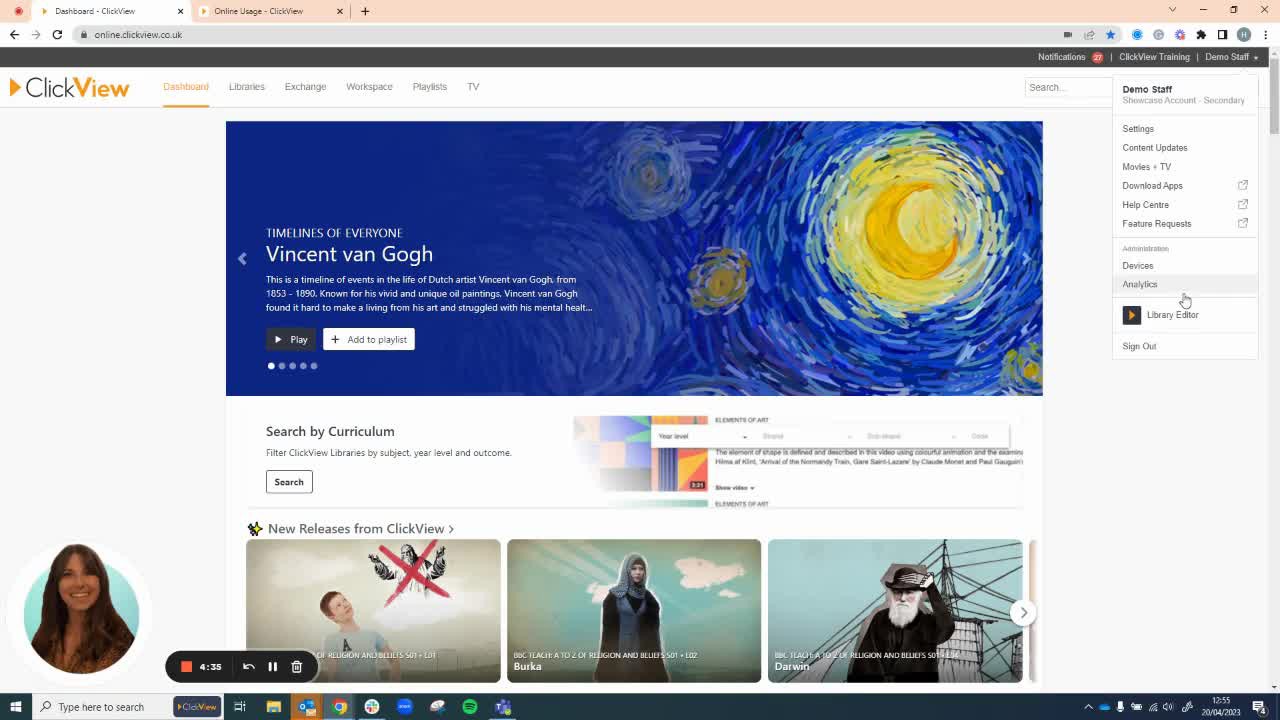Select second carousel dot indicator
This screenshot has height=720, width=1280.
(282, 366)
